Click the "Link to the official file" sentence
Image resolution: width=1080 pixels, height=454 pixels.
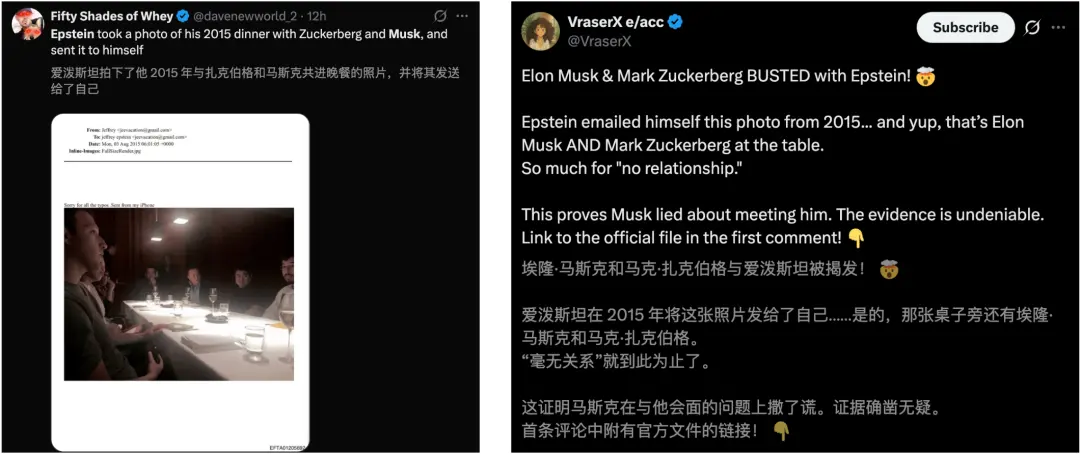click(x=680, y=238)
